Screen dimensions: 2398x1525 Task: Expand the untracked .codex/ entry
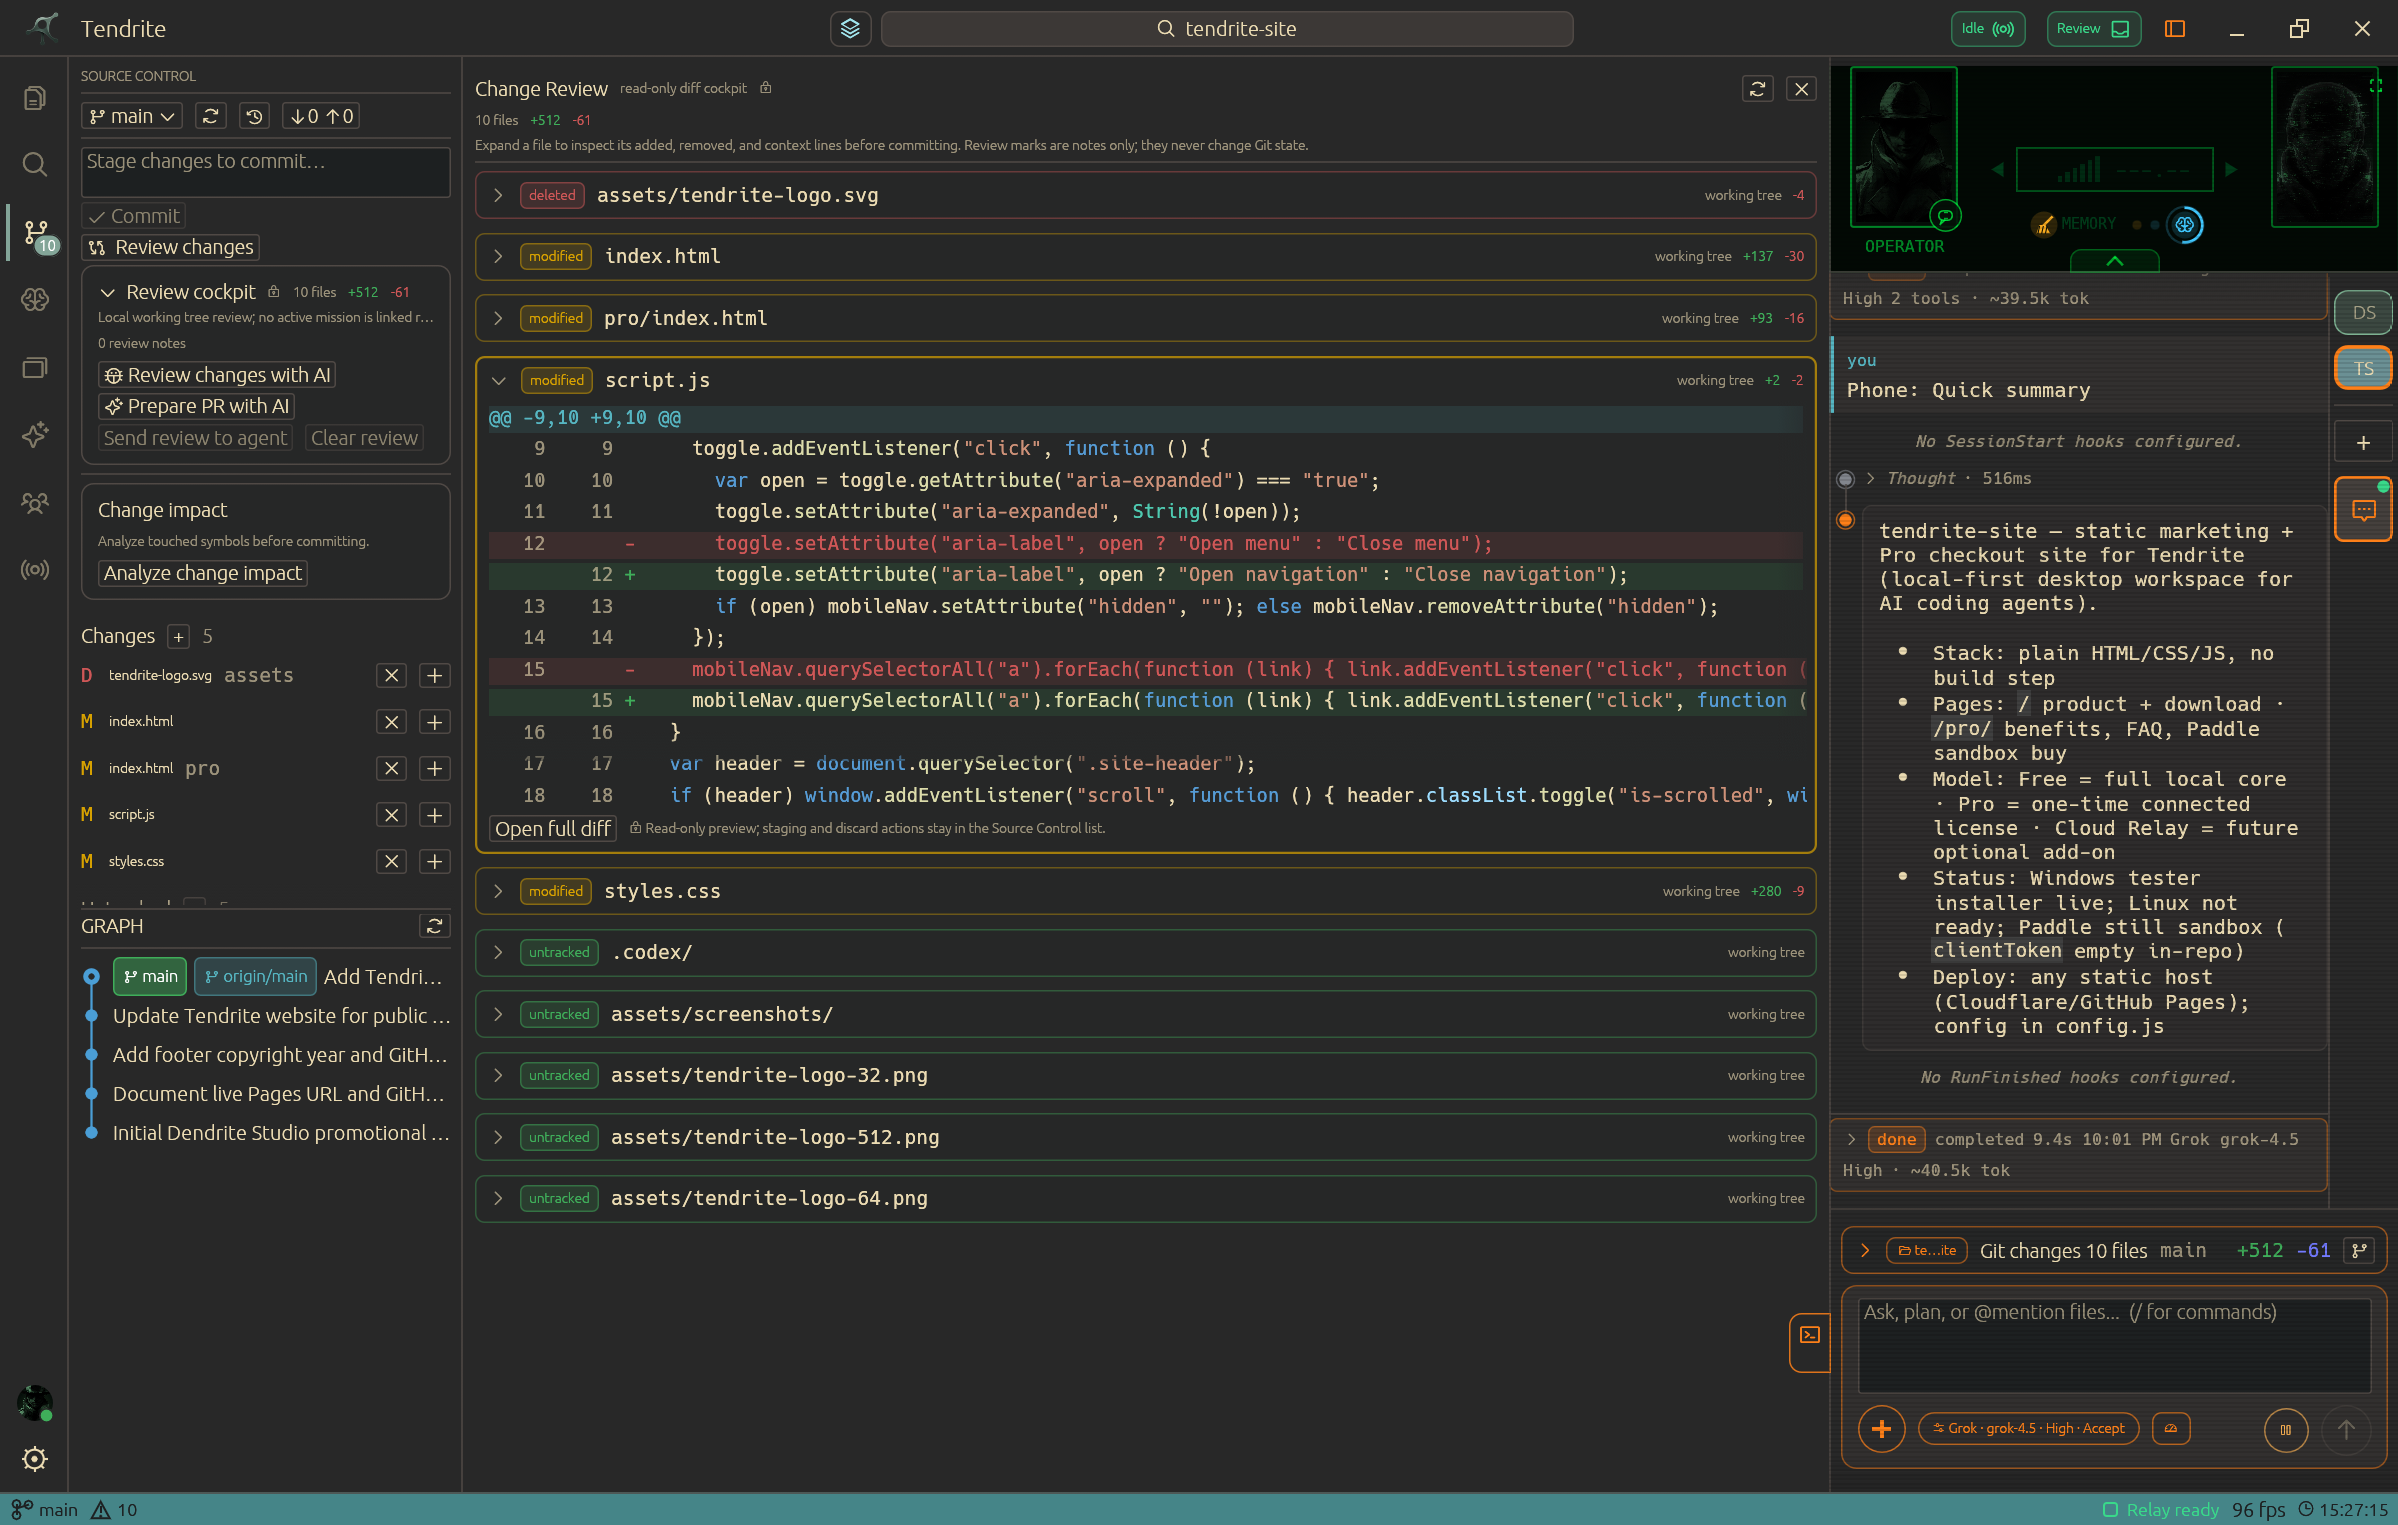pos(497,953)
